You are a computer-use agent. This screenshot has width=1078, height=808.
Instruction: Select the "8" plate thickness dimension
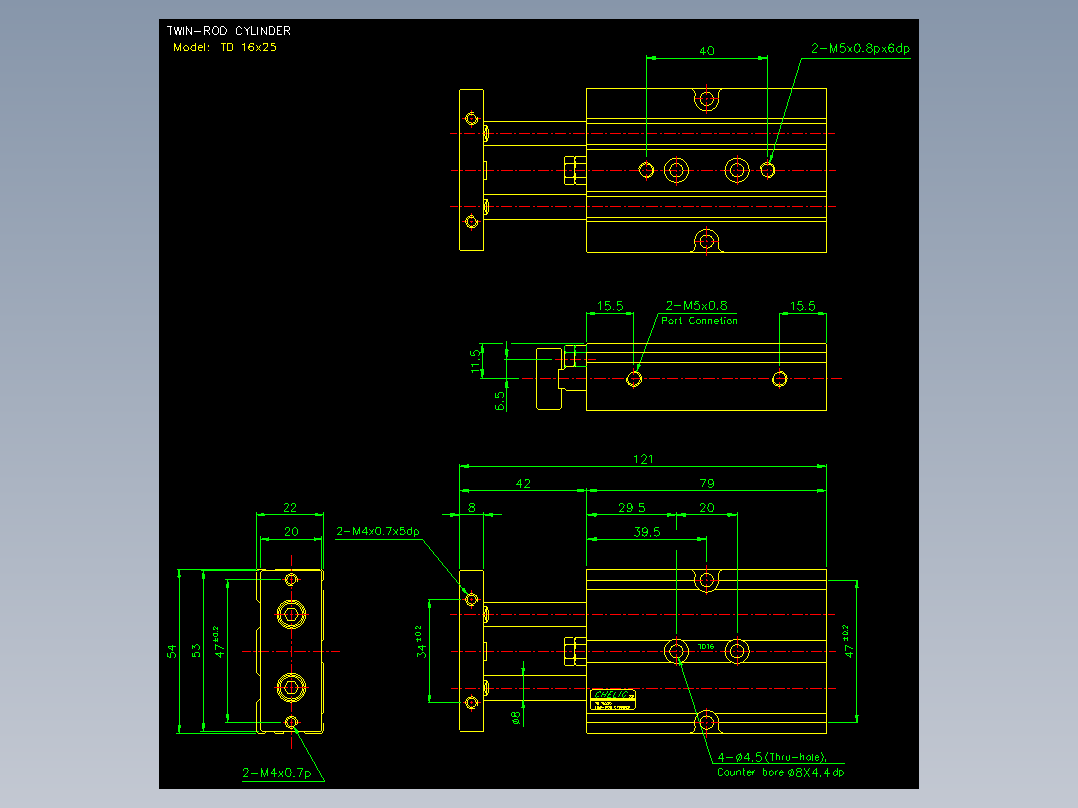tap(472, 507)
